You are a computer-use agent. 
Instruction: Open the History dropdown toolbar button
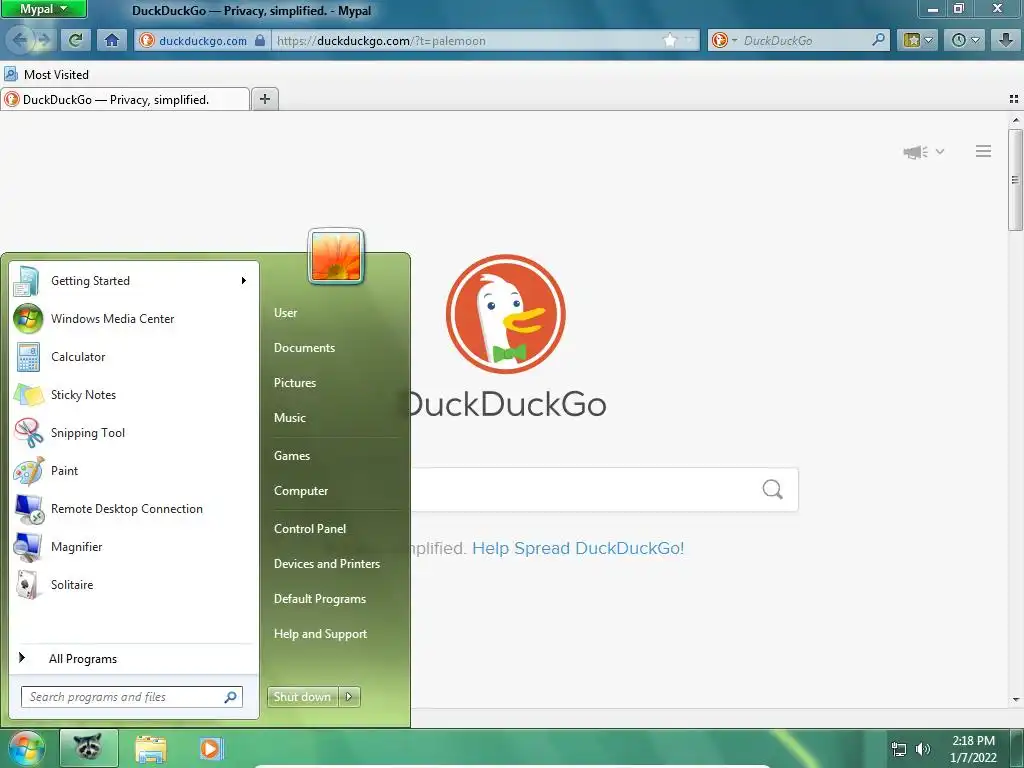(965, 40)
